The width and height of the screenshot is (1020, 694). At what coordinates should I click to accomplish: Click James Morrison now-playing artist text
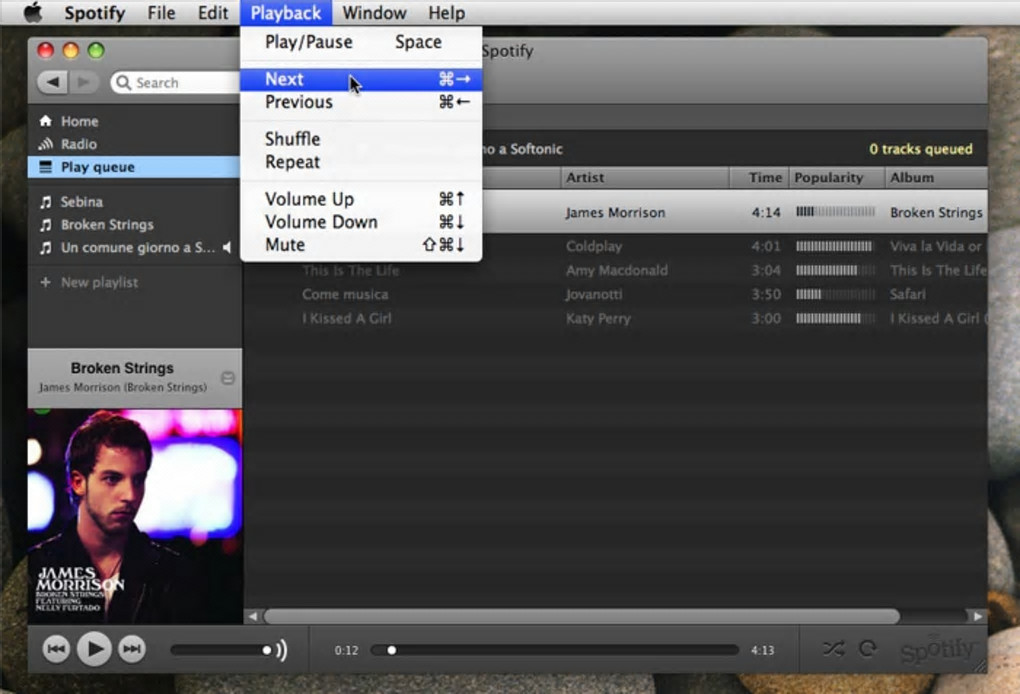122,388
